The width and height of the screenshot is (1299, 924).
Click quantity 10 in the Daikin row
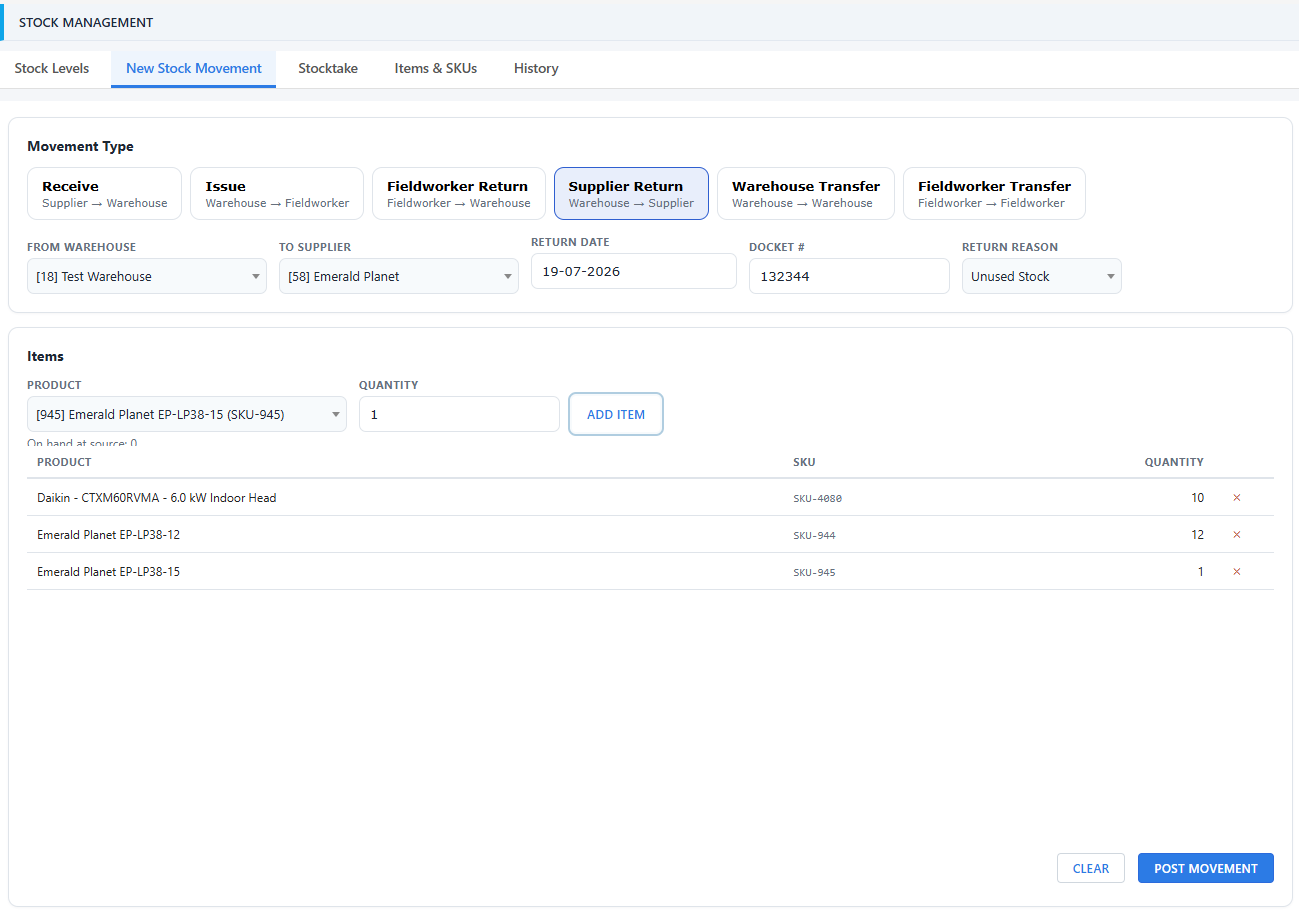click(1197, 498)
